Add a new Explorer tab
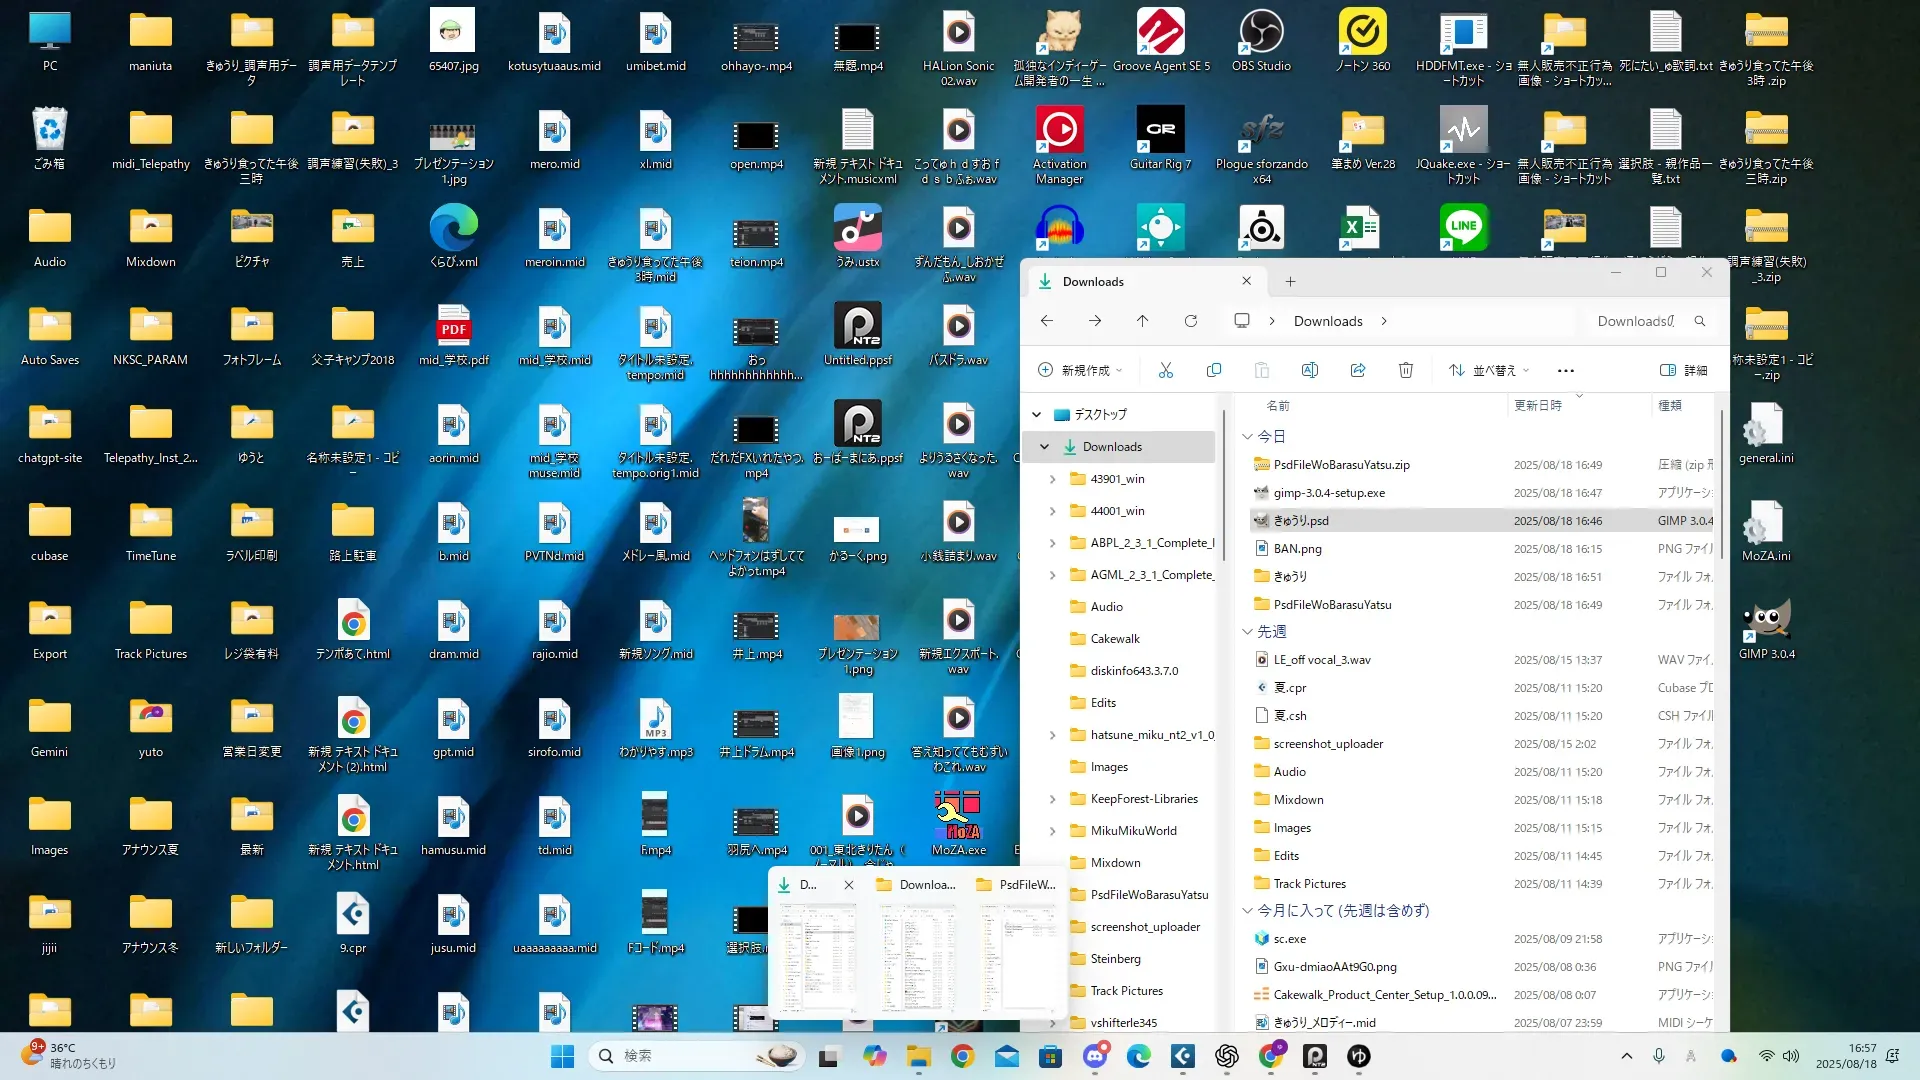The height and width of the screenshot is (1080, 1920). pyautogui.click(x=1291, y=282)
